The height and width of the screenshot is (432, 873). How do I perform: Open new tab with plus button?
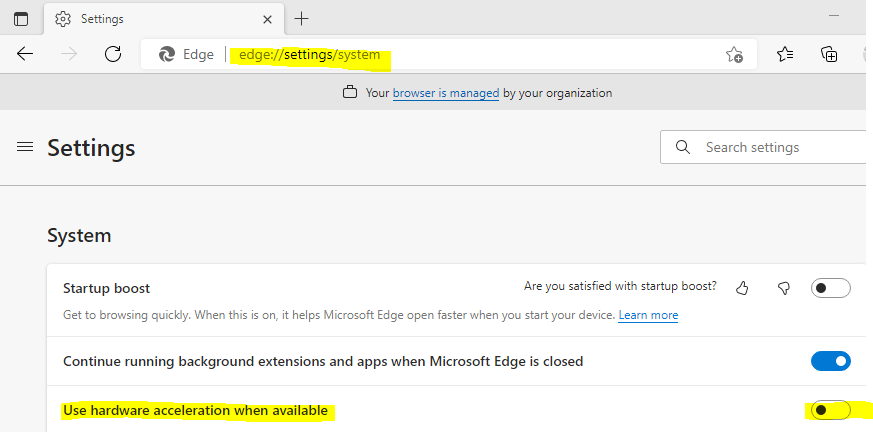pos(301,19)
